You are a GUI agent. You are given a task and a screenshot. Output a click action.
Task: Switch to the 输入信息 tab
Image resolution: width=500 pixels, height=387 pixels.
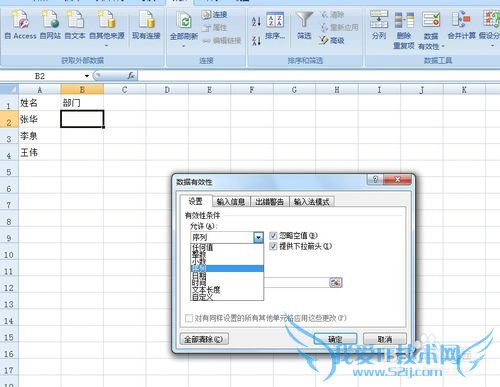231,202
